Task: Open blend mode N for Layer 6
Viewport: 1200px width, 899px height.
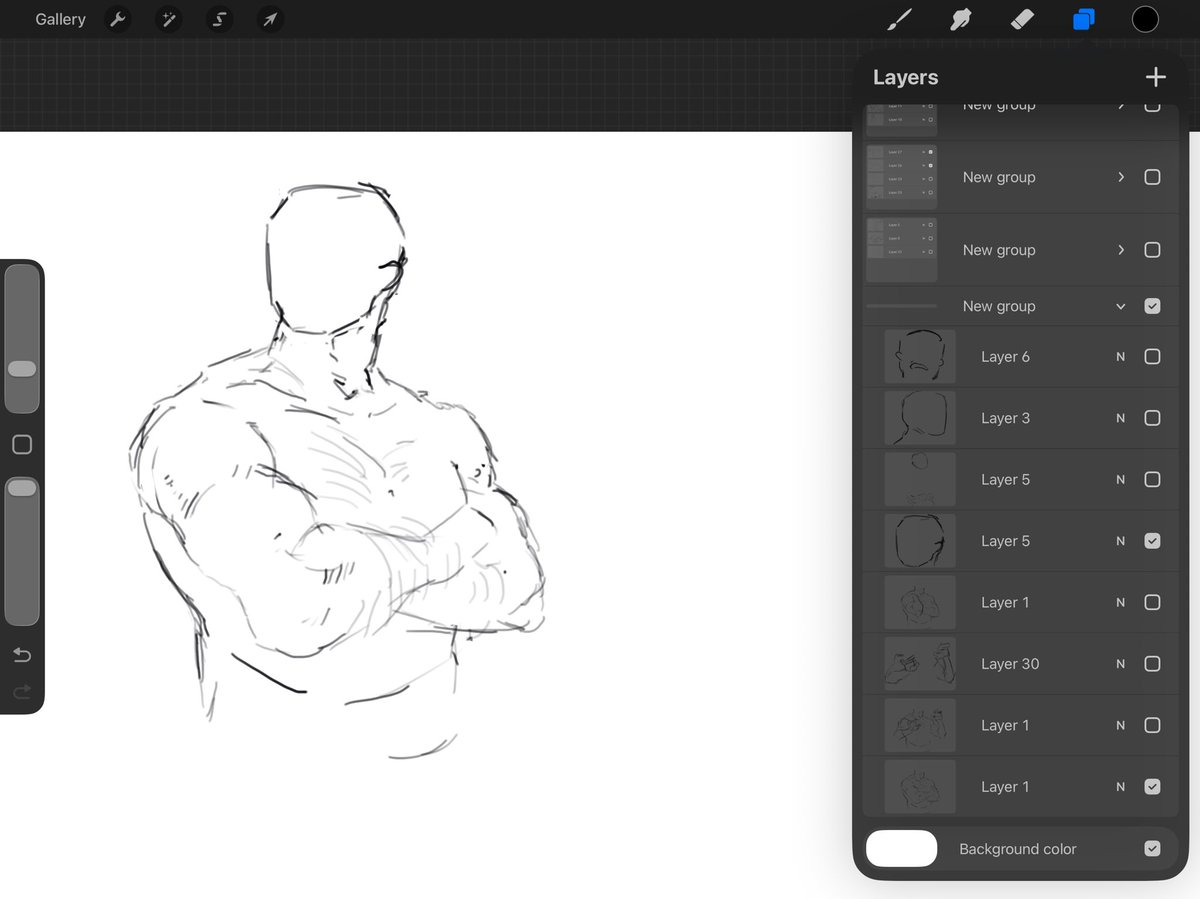Action: coord(1121,356)
